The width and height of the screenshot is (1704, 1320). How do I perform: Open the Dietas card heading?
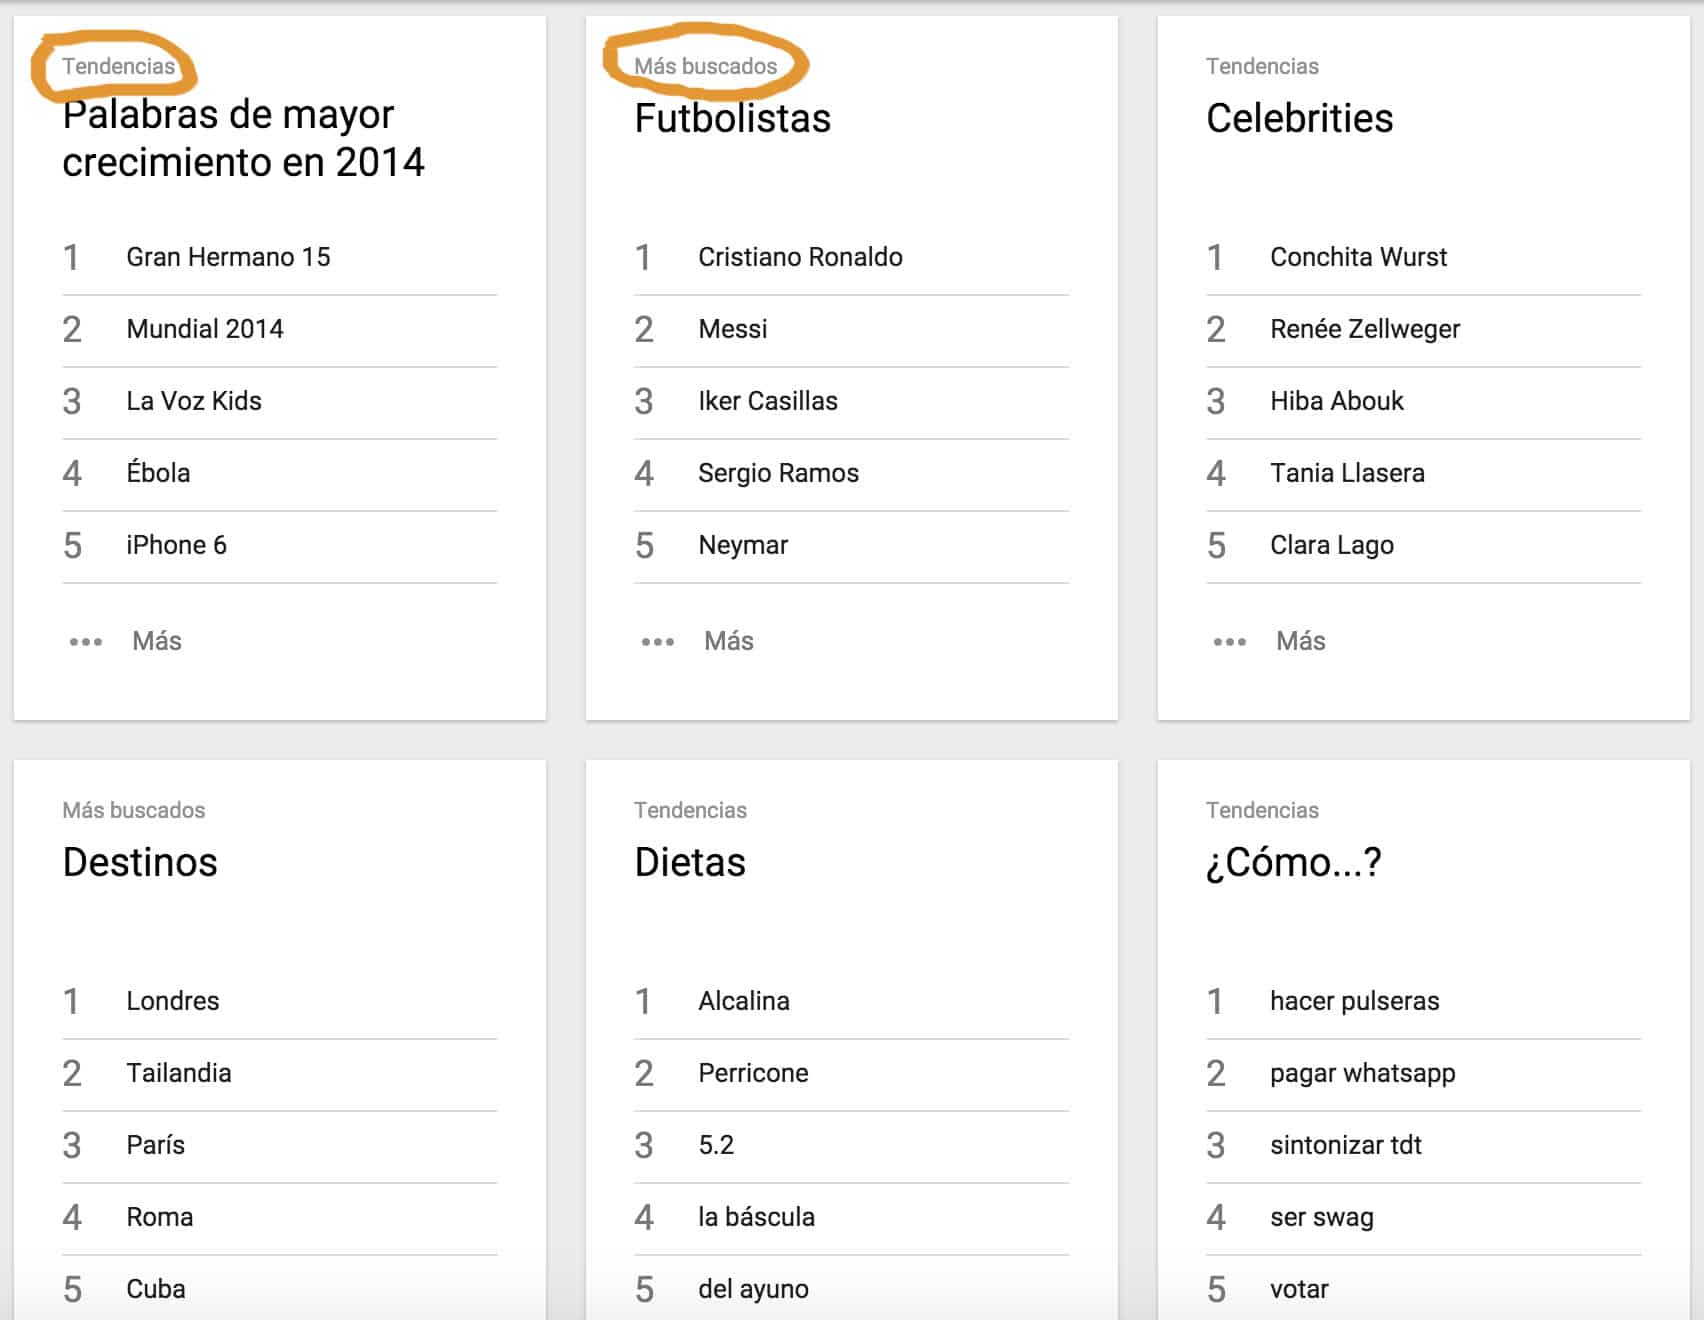tap(690, 862)
